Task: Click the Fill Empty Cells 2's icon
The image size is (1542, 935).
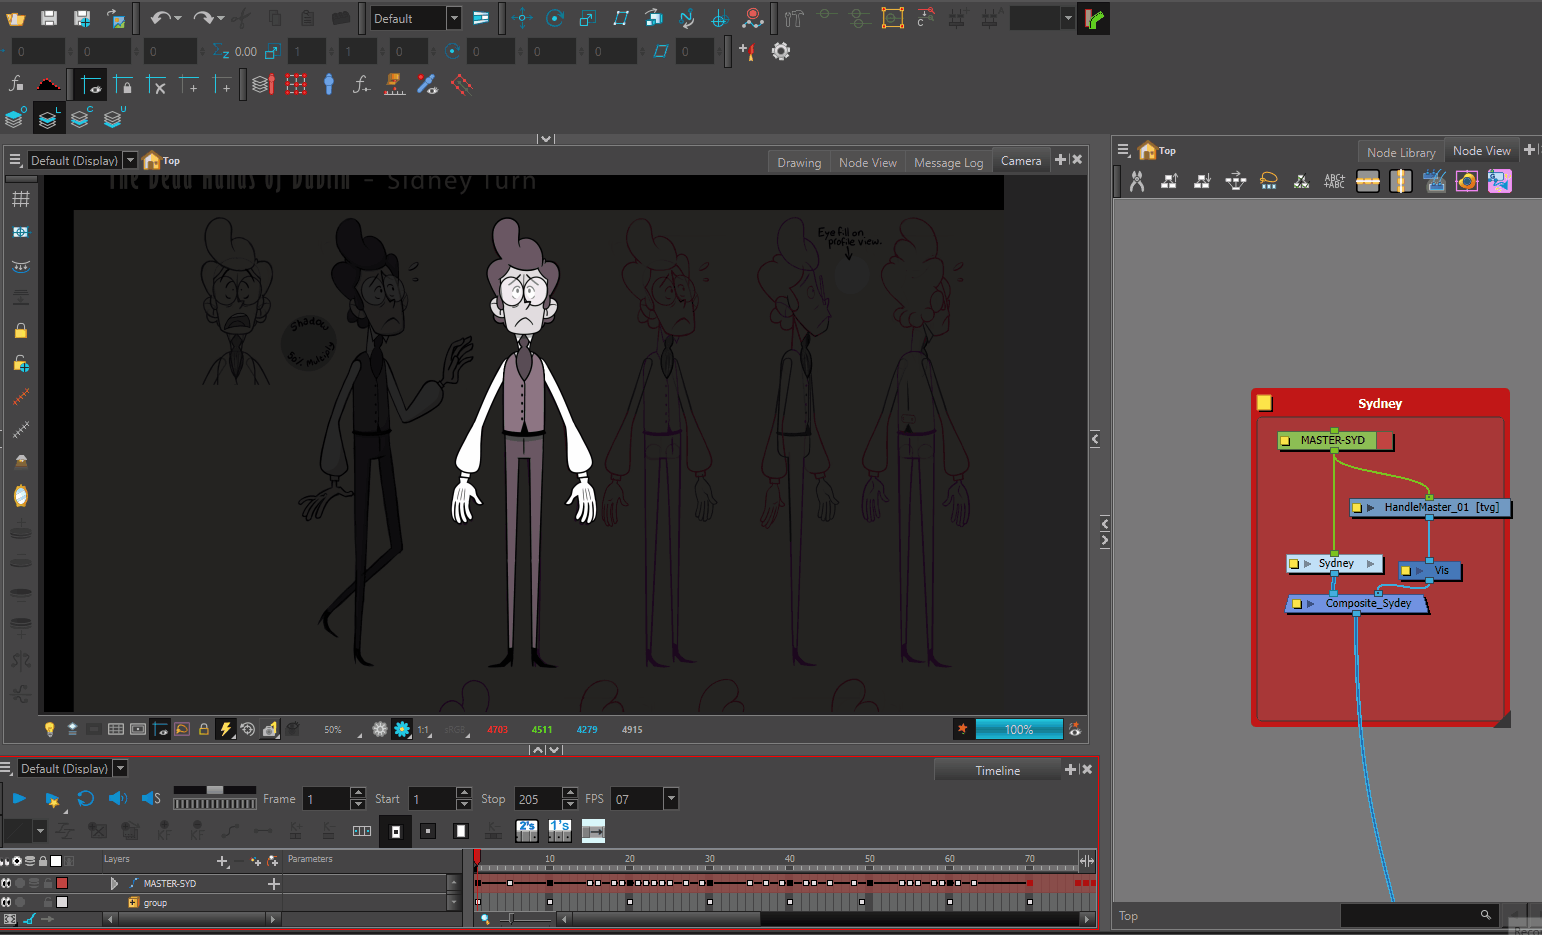Action: tap(527, 830)
